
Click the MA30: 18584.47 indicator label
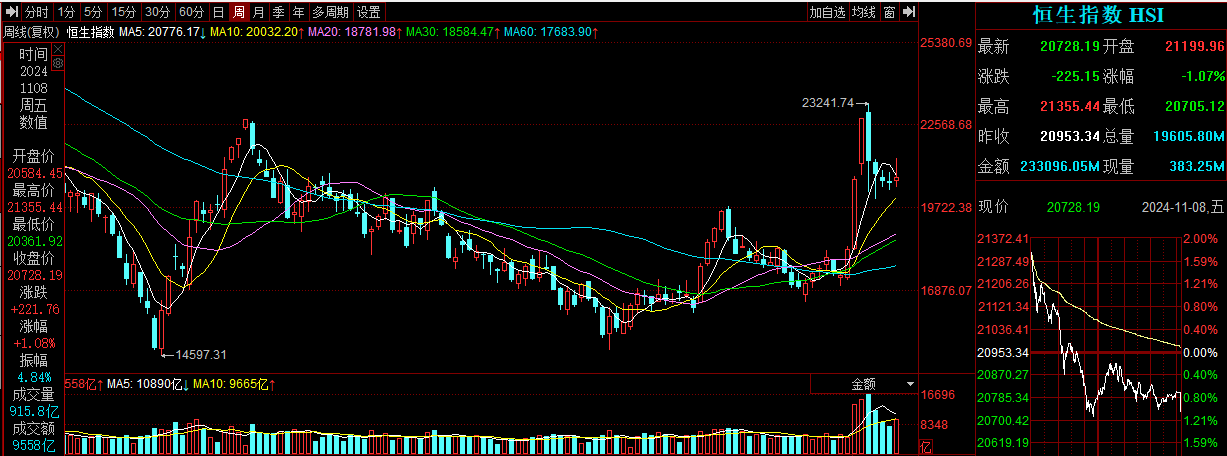tap(451, 32)
